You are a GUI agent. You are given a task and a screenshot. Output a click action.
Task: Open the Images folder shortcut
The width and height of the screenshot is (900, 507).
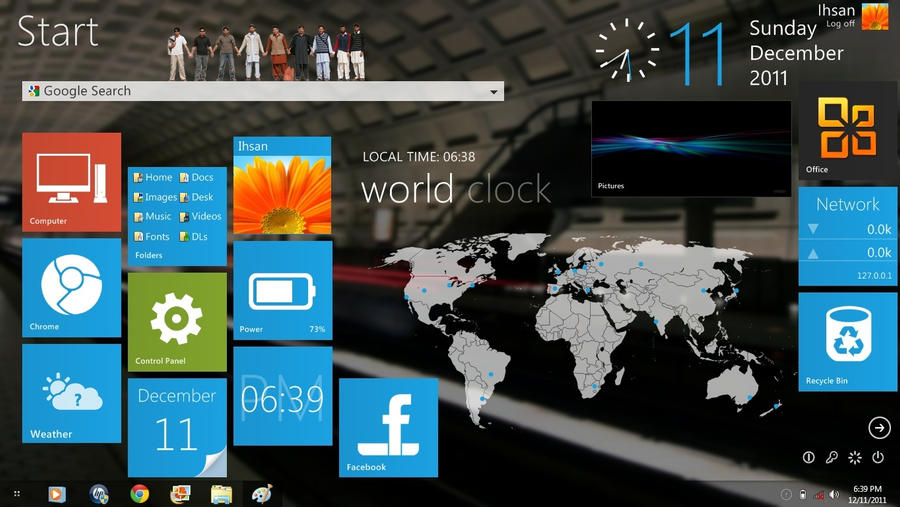156,197
